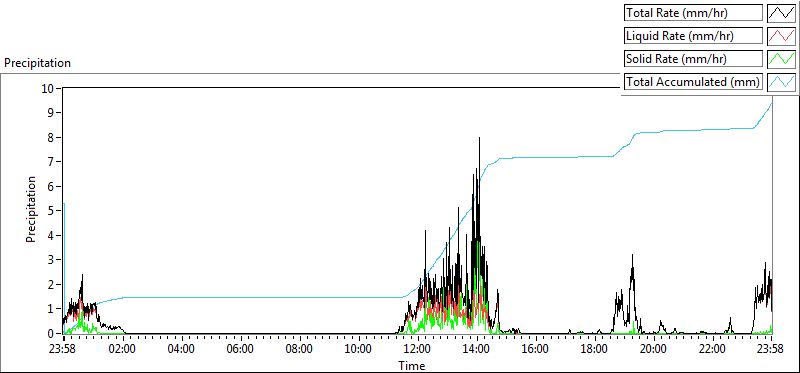This screenshot has height=373, width=800.
Task: Click the 10 maximum value on Y axis
Action: [x=48, y=88]
